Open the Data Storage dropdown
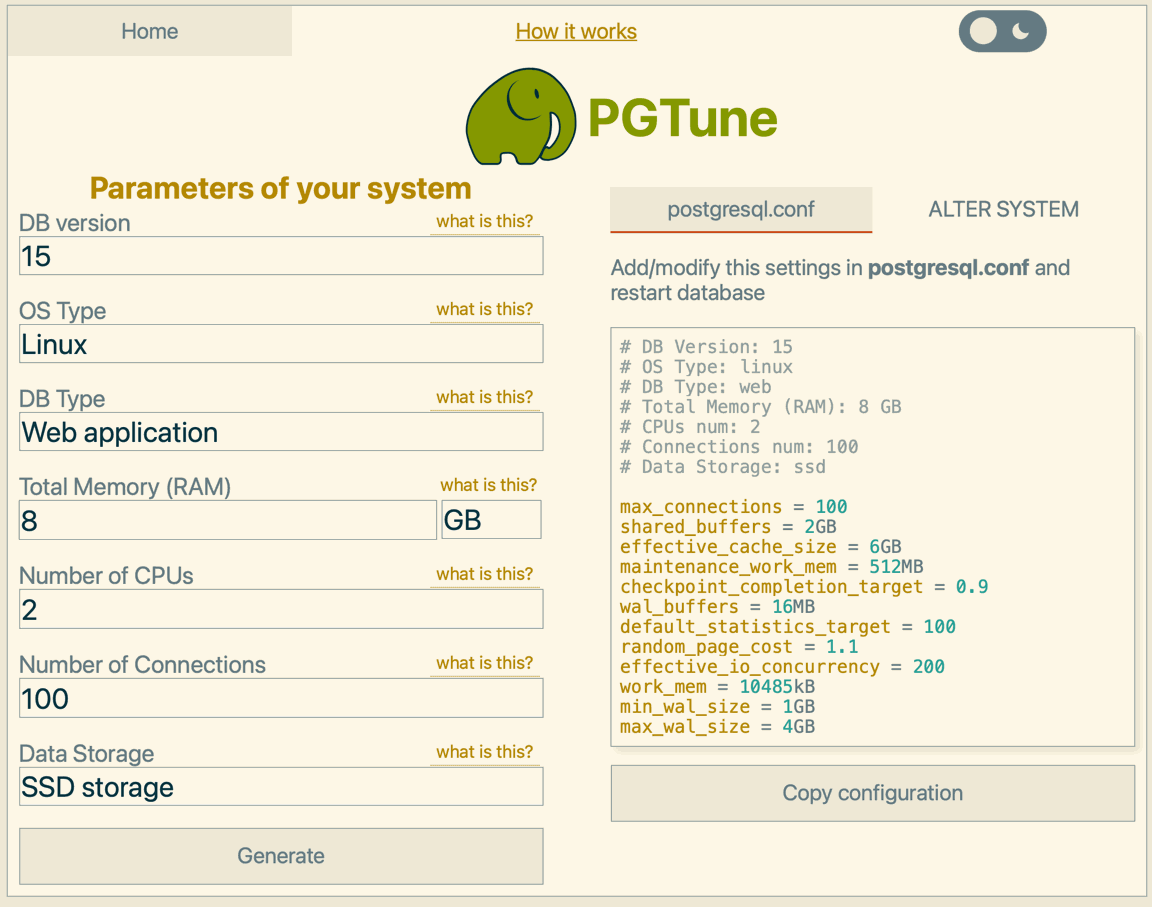This screenshot has height=907, width=1152. point(281,787)
